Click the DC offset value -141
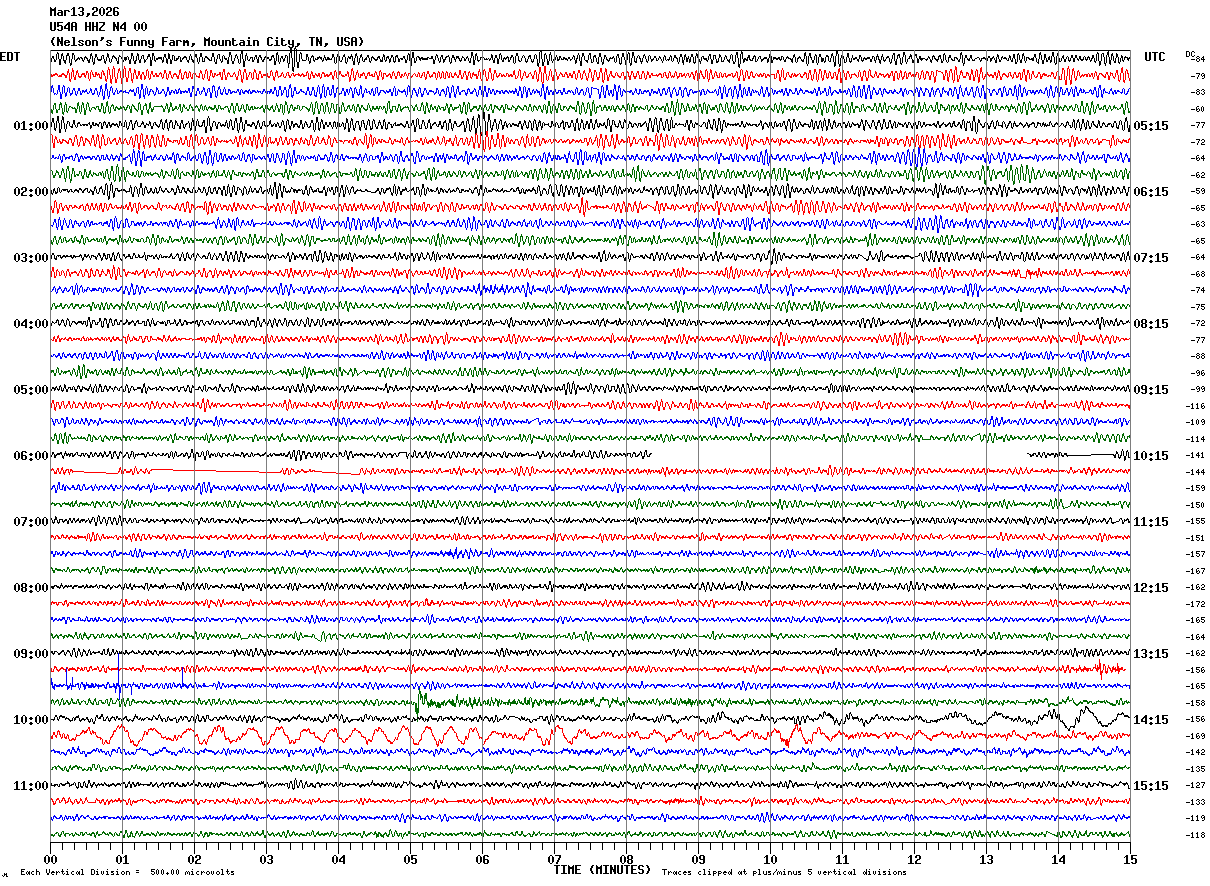The height and width of the screenshot is (886, 1210). click(x=1196, y=455)
